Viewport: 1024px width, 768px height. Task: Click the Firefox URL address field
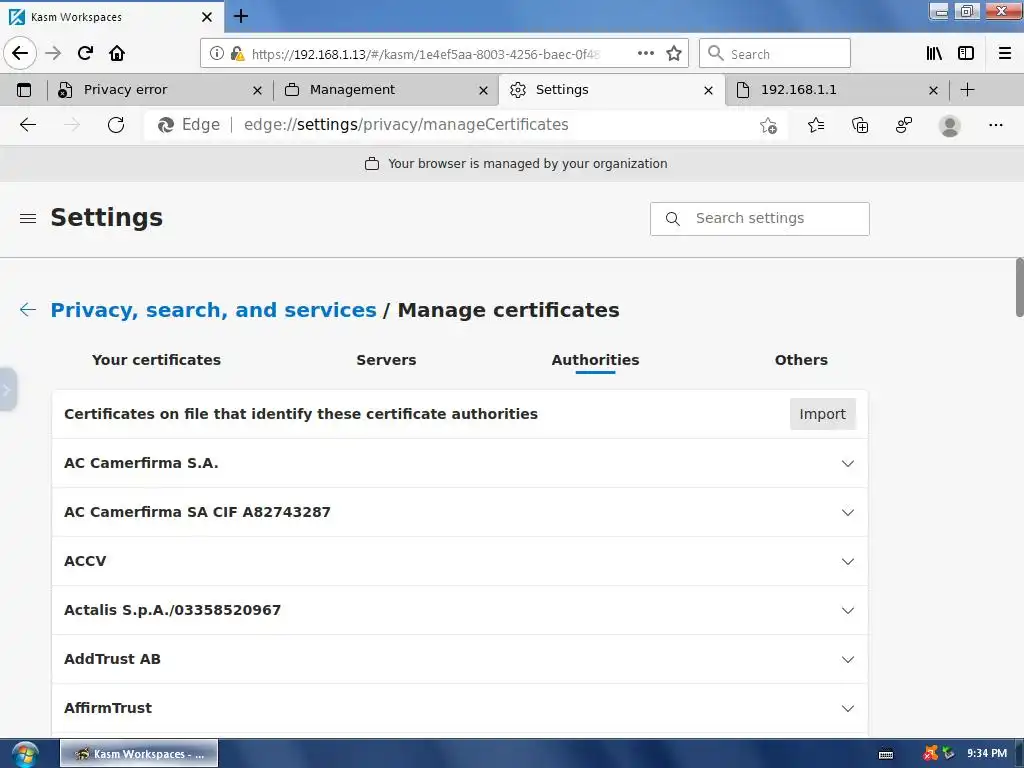point(426,54)
